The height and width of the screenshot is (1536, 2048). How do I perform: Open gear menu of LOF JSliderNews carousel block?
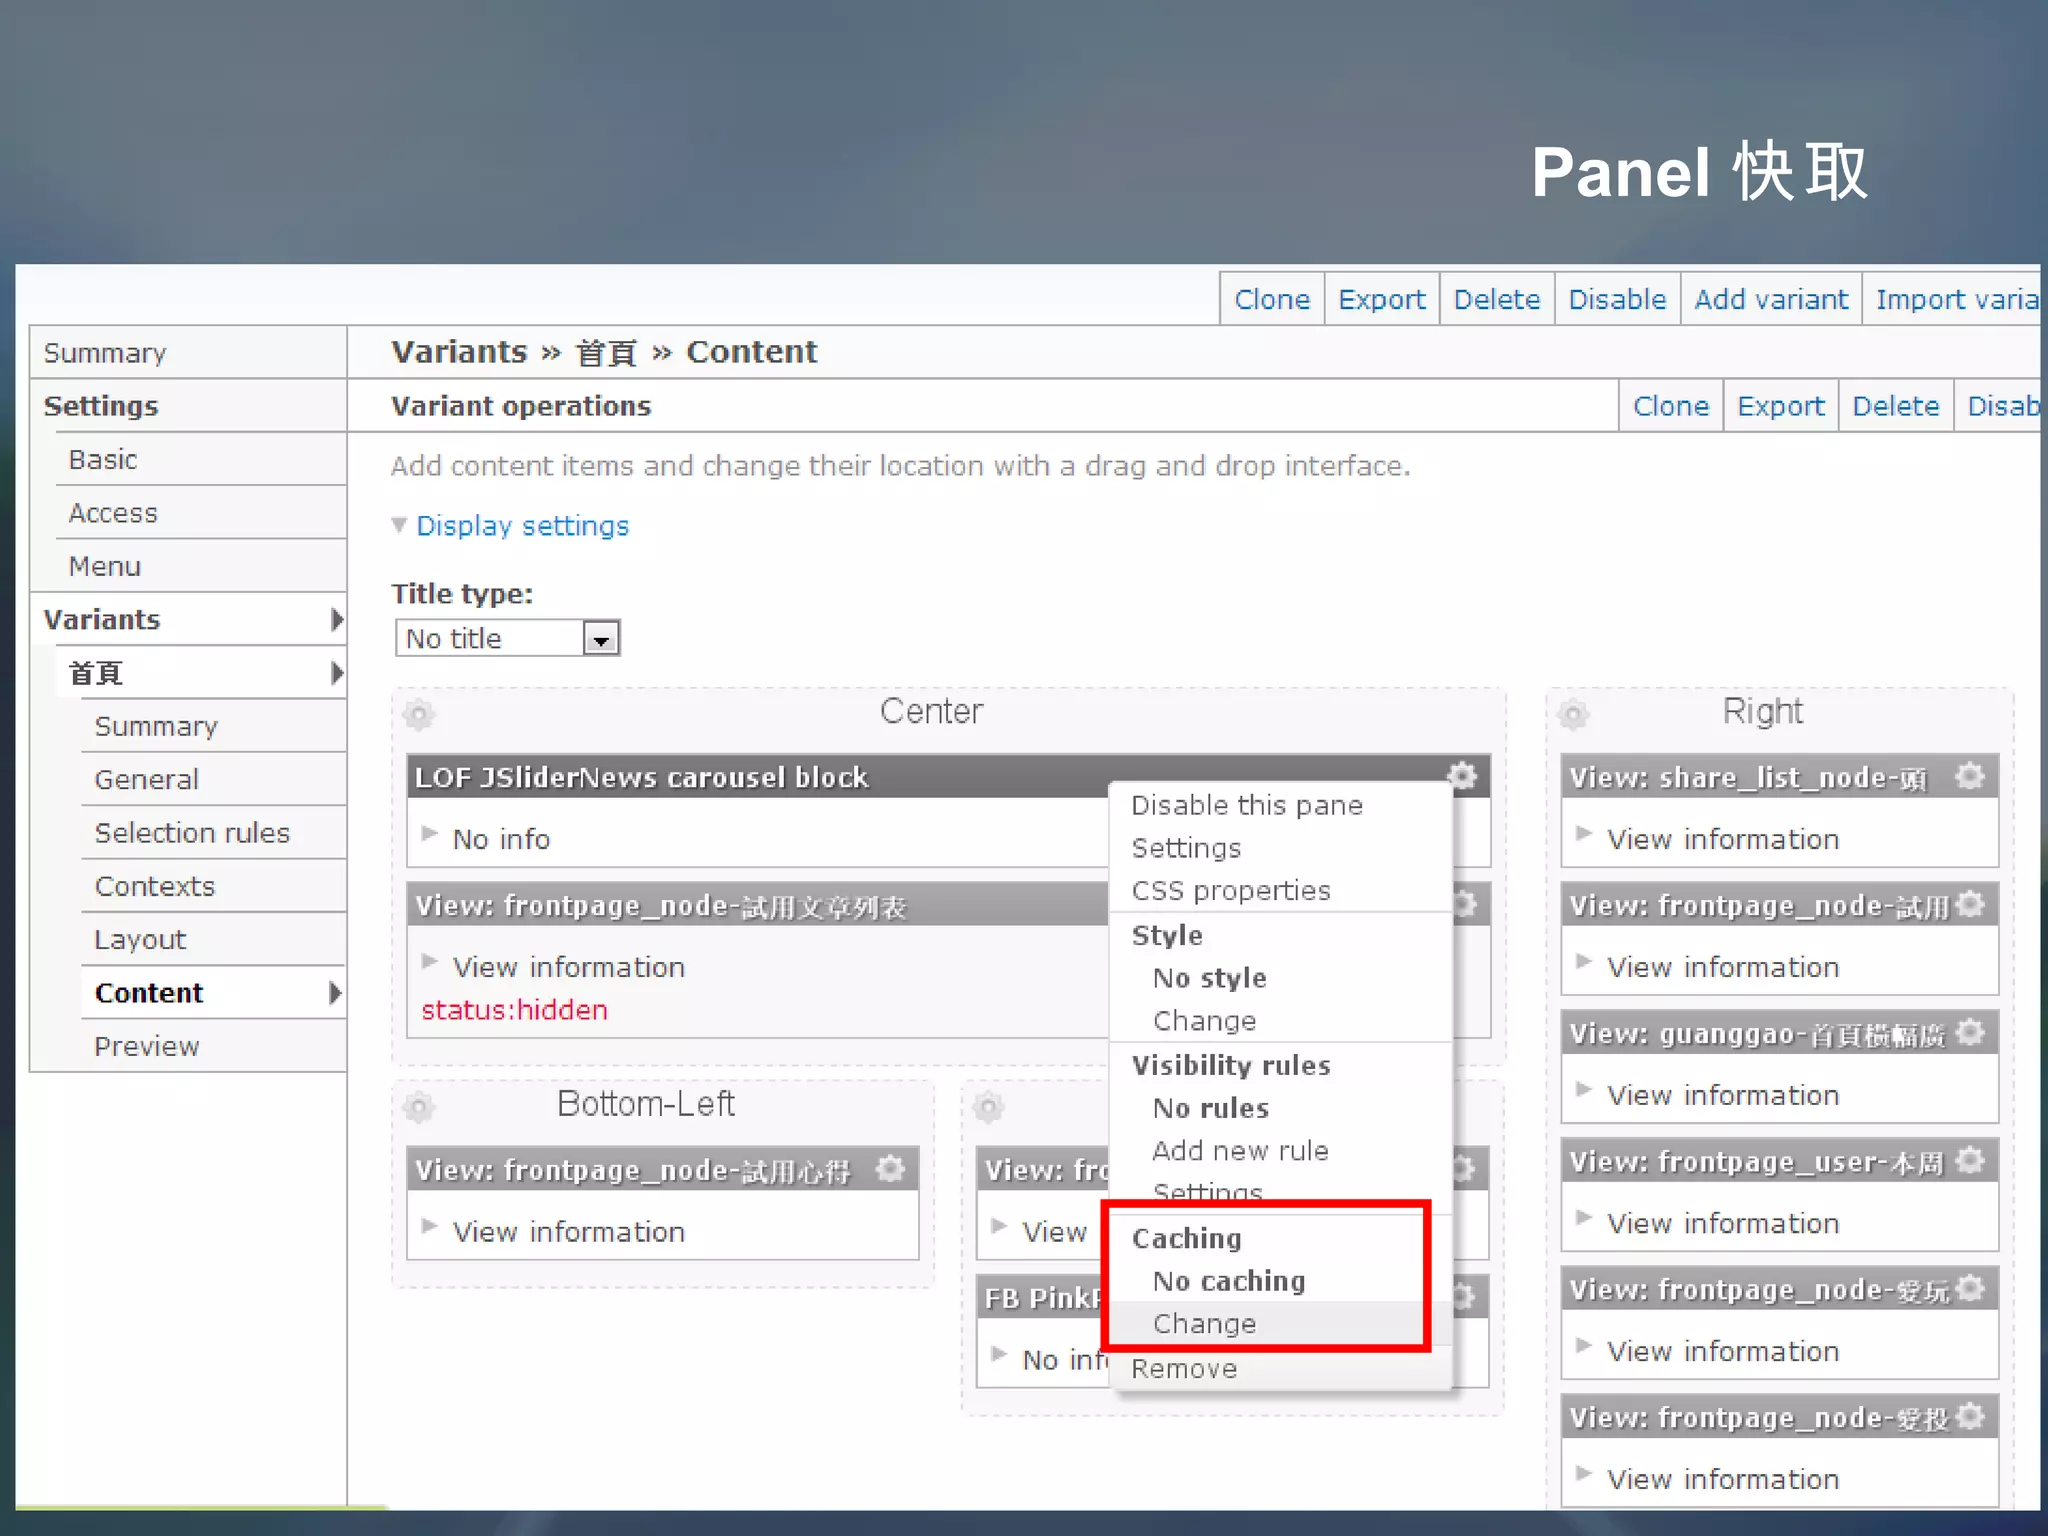click(x=1462, y=775)
